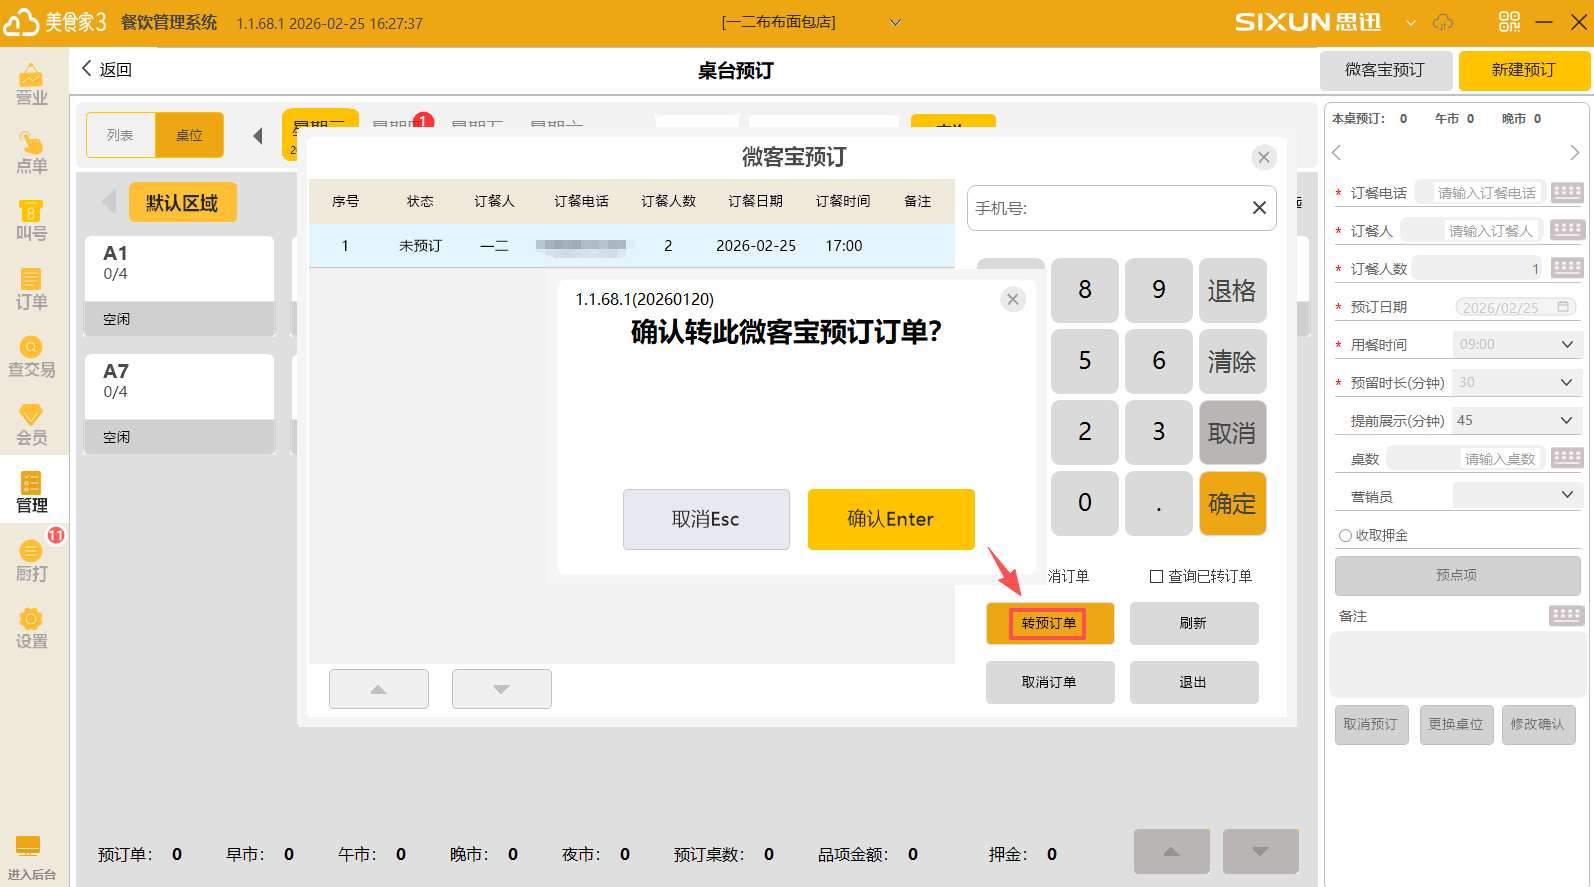The height and width of the screenshot is (887, 1594).
Task: Expand the 预留时长 dropdown
Action: pyautogui.click(x=1566, y=382)
